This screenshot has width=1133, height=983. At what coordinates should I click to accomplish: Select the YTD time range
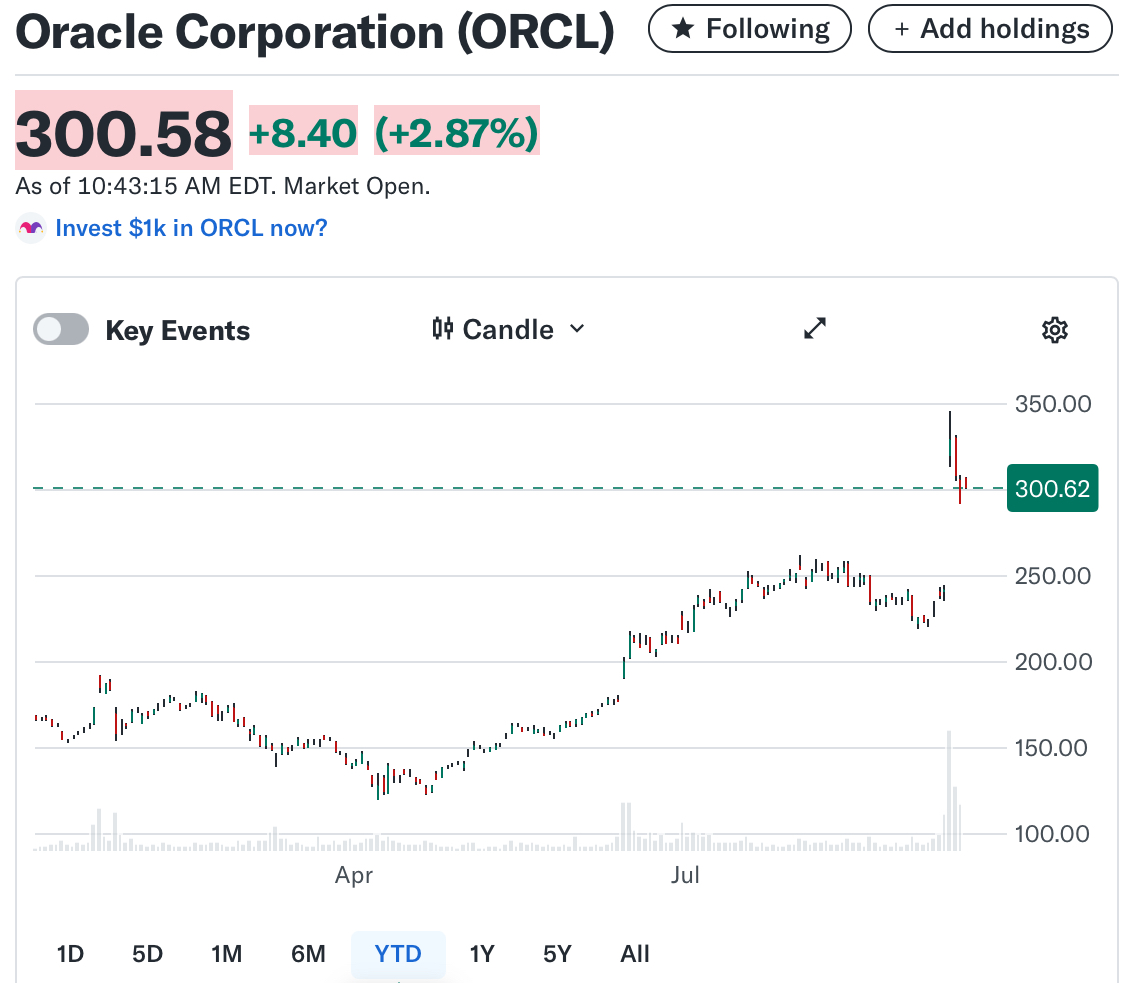point(398,954)
